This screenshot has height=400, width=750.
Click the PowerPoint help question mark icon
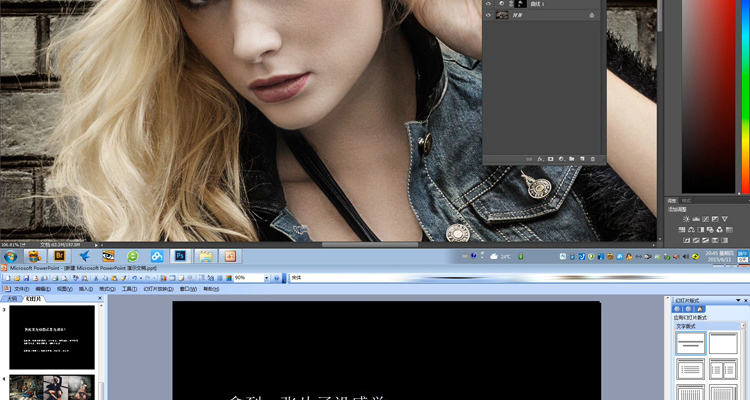[276, 278]
